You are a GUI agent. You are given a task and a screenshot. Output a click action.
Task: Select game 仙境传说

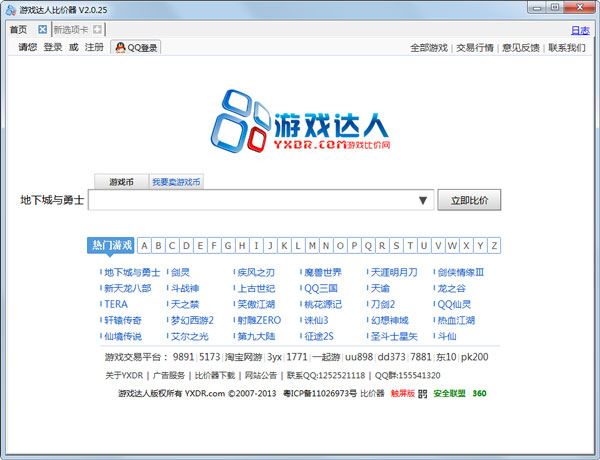(x=123, y=336)
